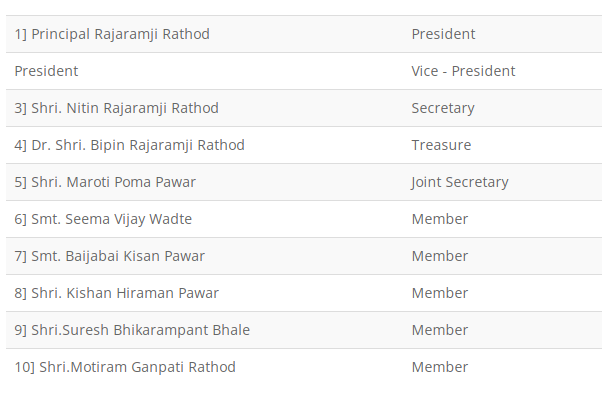Image resolution: width=602 pixels, height=404 pixels.
Task: Click the President designation in first row
Action: click(x=443, y=34)
